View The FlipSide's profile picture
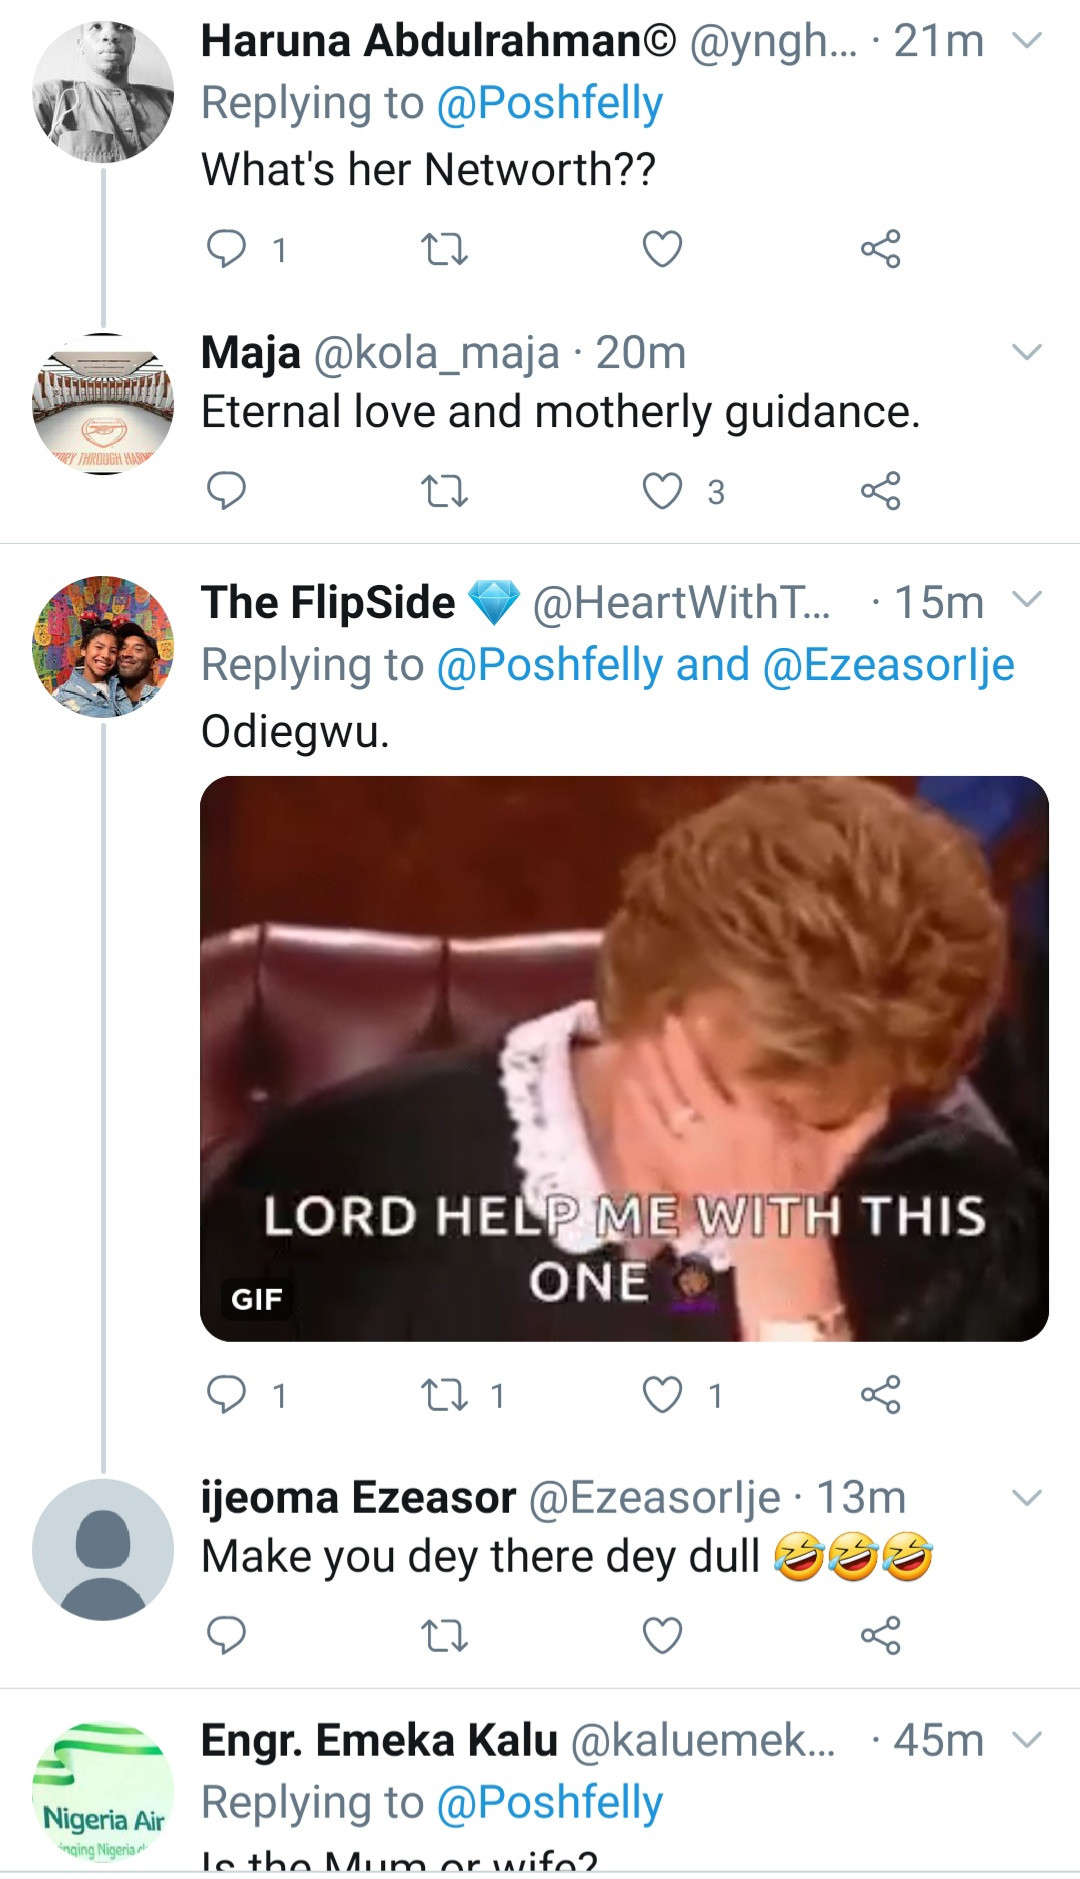The width and height of the screenshot is (1080, 1879). (x=103, y=647)
